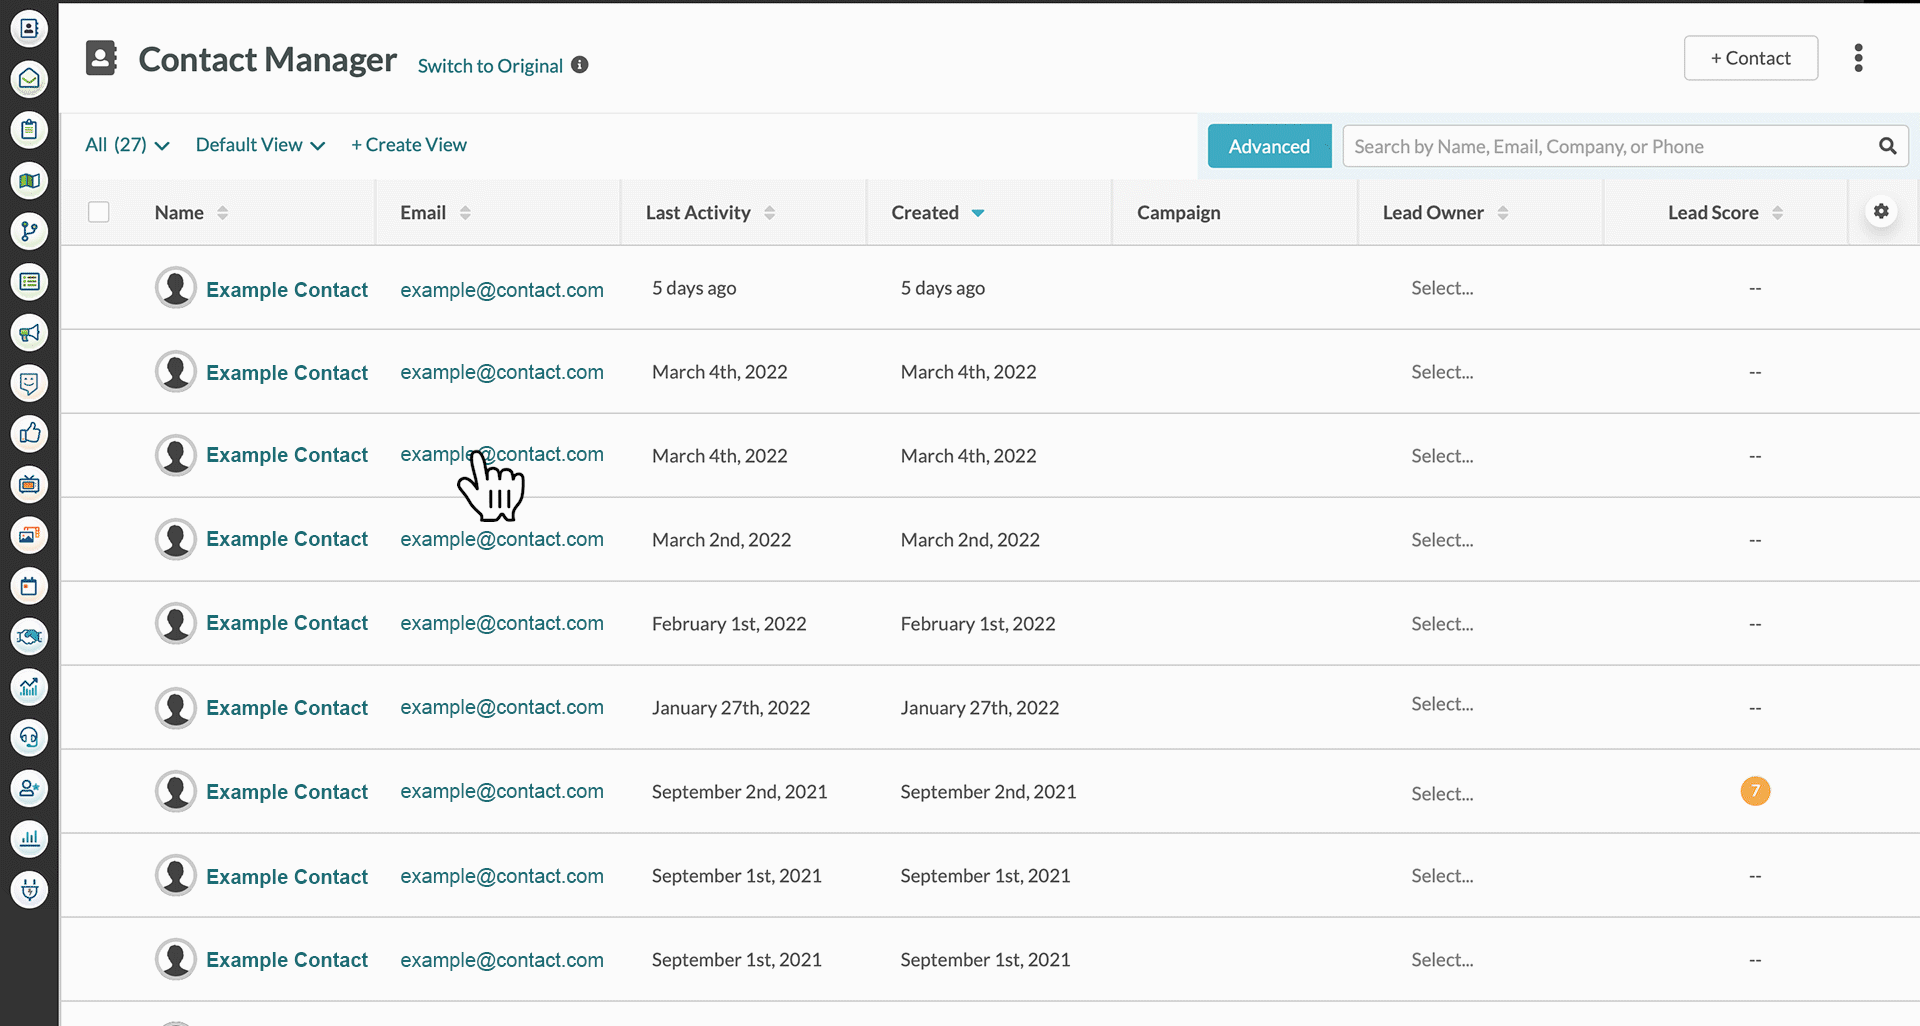This screenshot has width=1920, height=1026.
Task: Click email in the February 1st, 2022 row
Action: [x=502, y=623]
